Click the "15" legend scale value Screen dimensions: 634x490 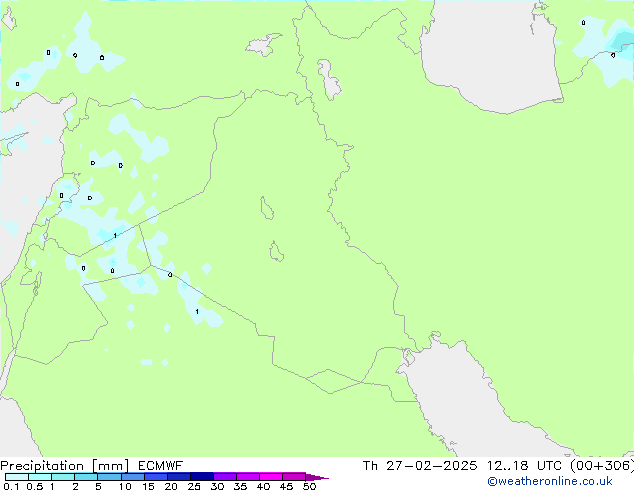coord(148,486)
